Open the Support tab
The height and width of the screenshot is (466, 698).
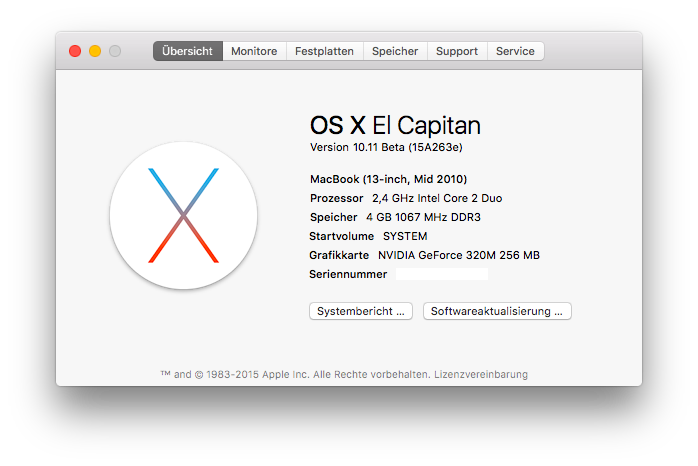click(x=457, y=51)
